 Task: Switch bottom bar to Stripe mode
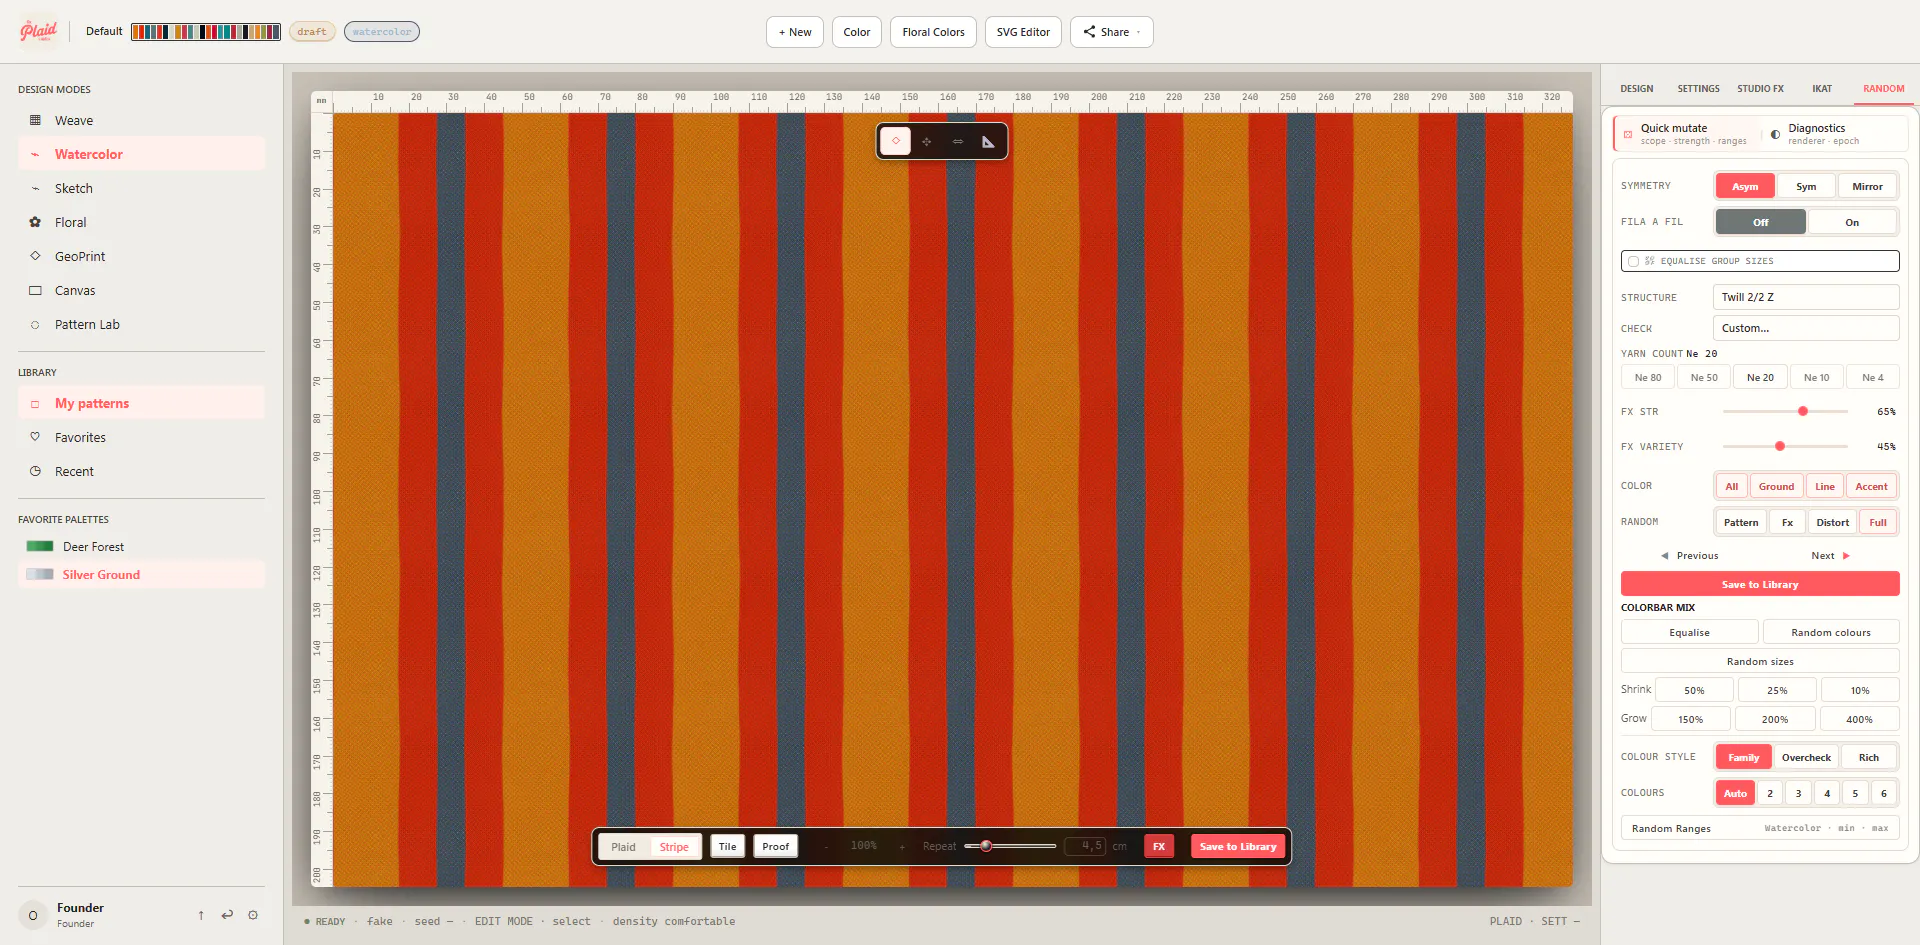pyautogui.click(x=674, y=847)
